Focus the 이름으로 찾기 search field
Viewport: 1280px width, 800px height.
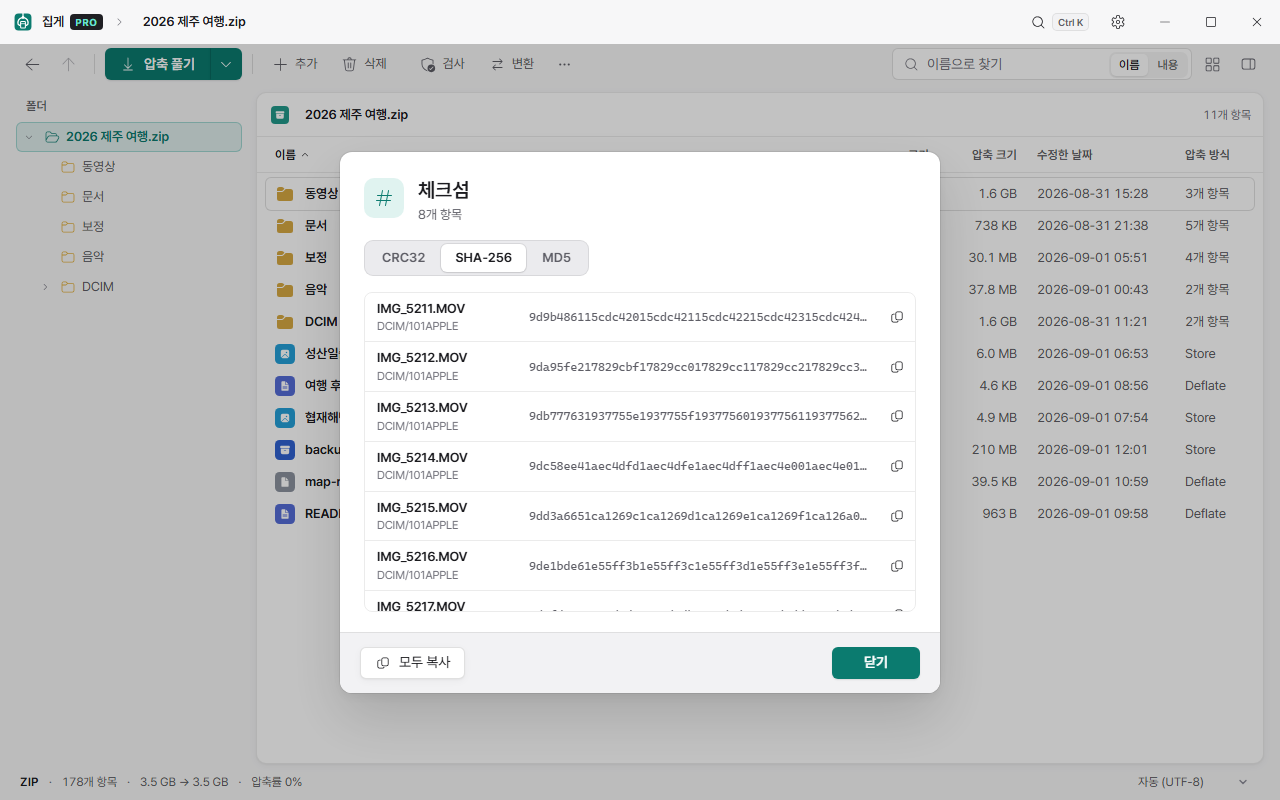pos(1041,64)
